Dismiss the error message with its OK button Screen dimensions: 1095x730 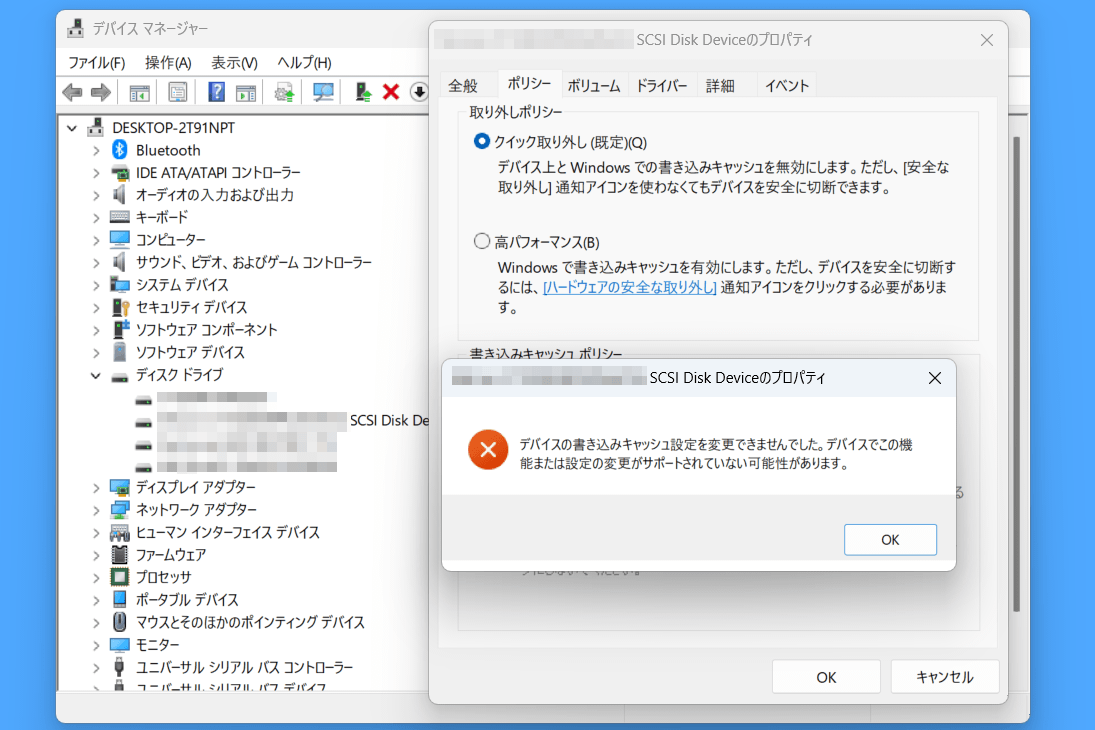(890, 539)
